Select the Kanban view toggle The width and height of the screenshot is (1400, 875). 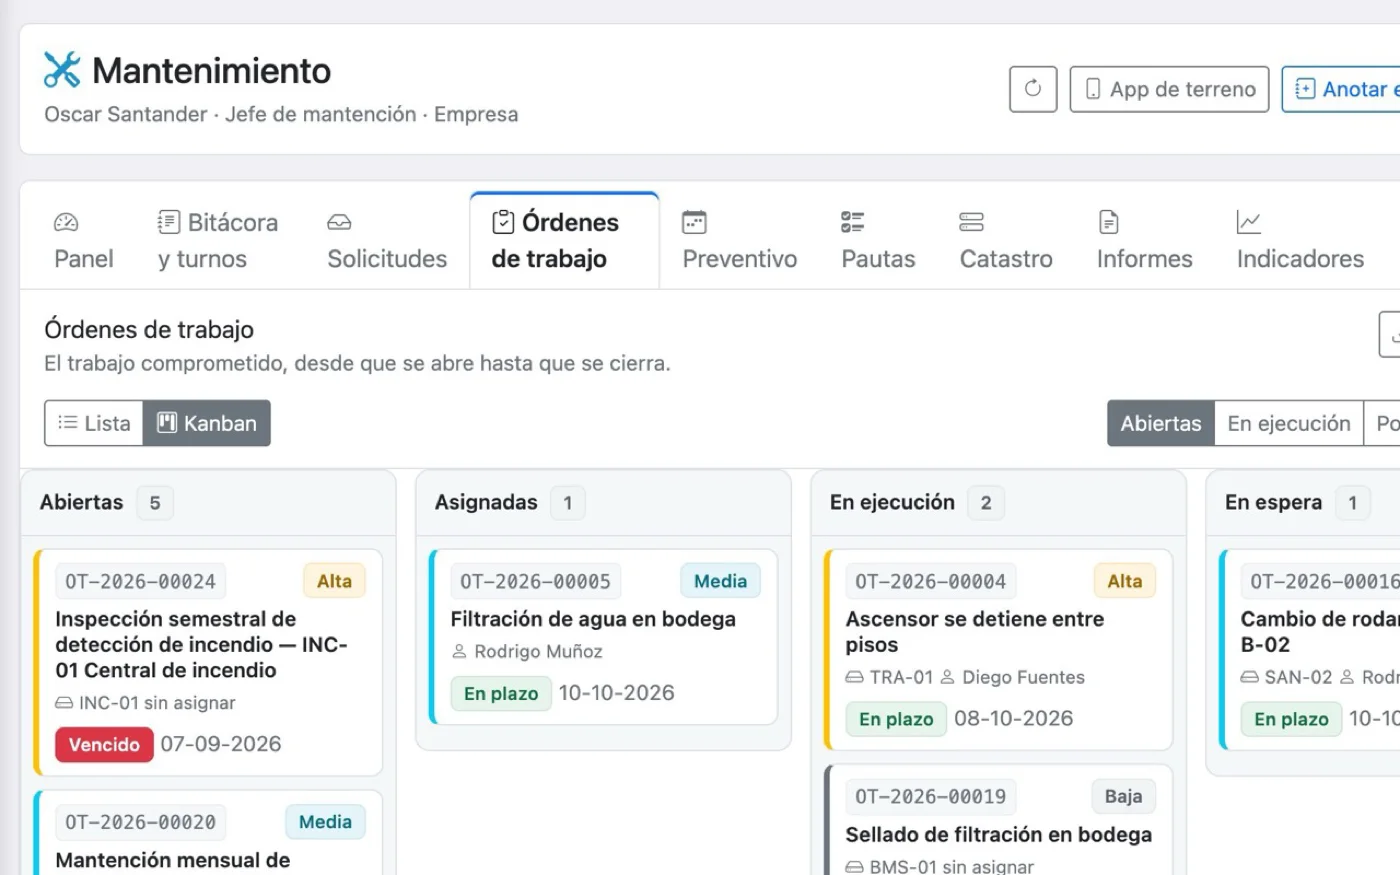click(x=207, y=423)
